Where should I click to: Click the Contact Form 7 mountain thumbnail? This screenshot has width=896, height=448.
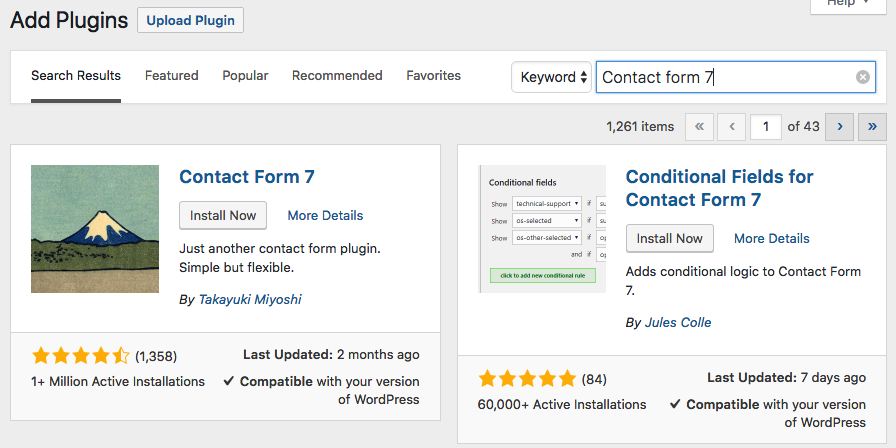tap(95, 229)
